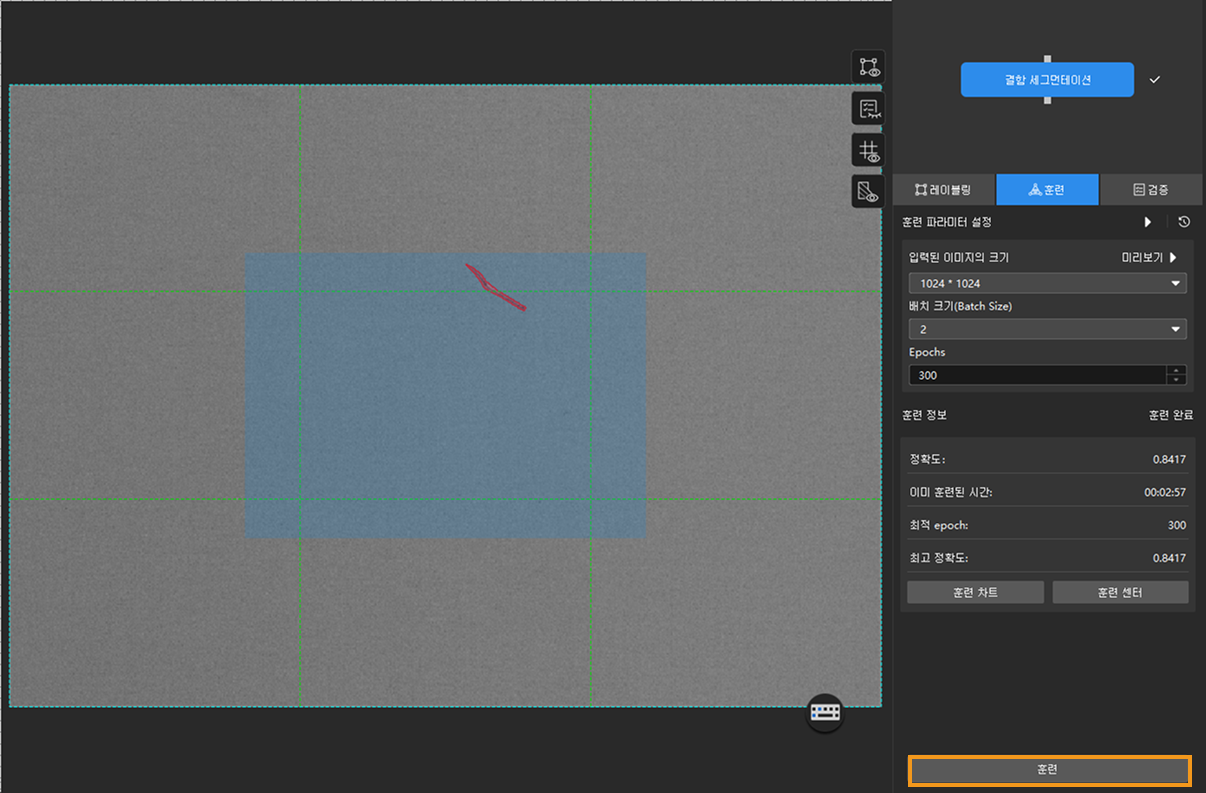Image resolution: width=1206 pixels, height=793 pixels.
Task: Select the red defect annotation on image
Action: pyautogui.click(x=495, y=287)
